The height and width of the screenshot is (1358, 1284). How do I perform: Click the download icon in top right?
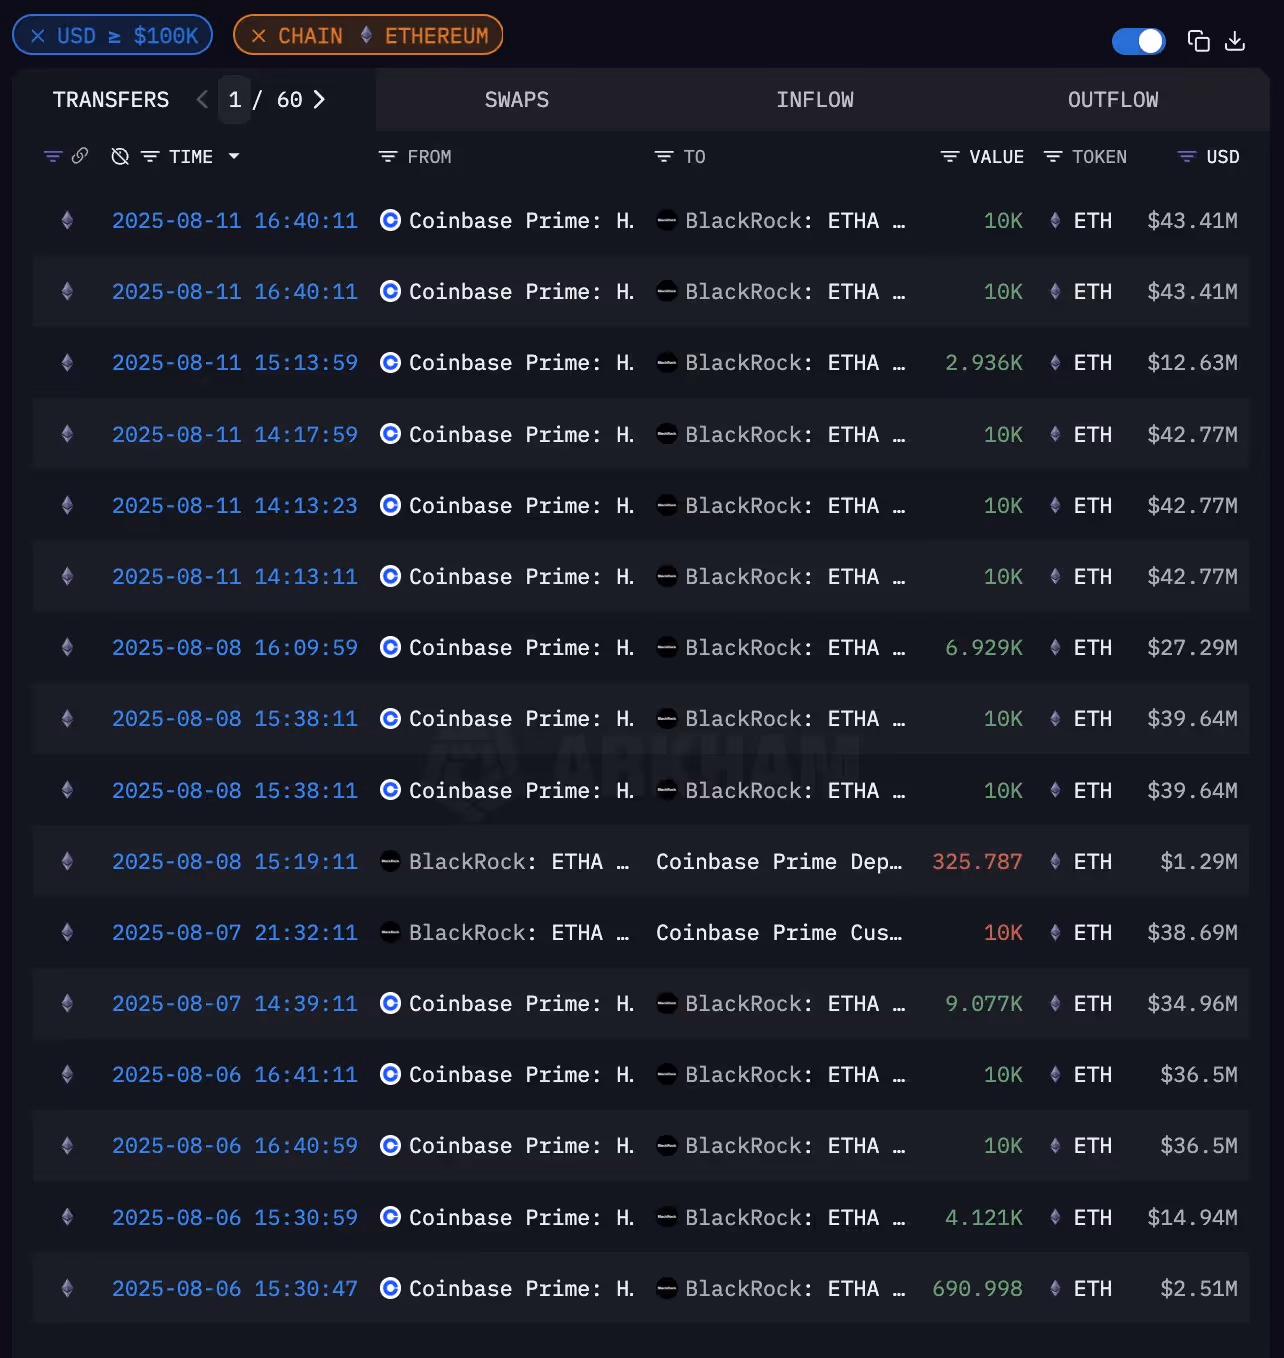(1235, 41)
